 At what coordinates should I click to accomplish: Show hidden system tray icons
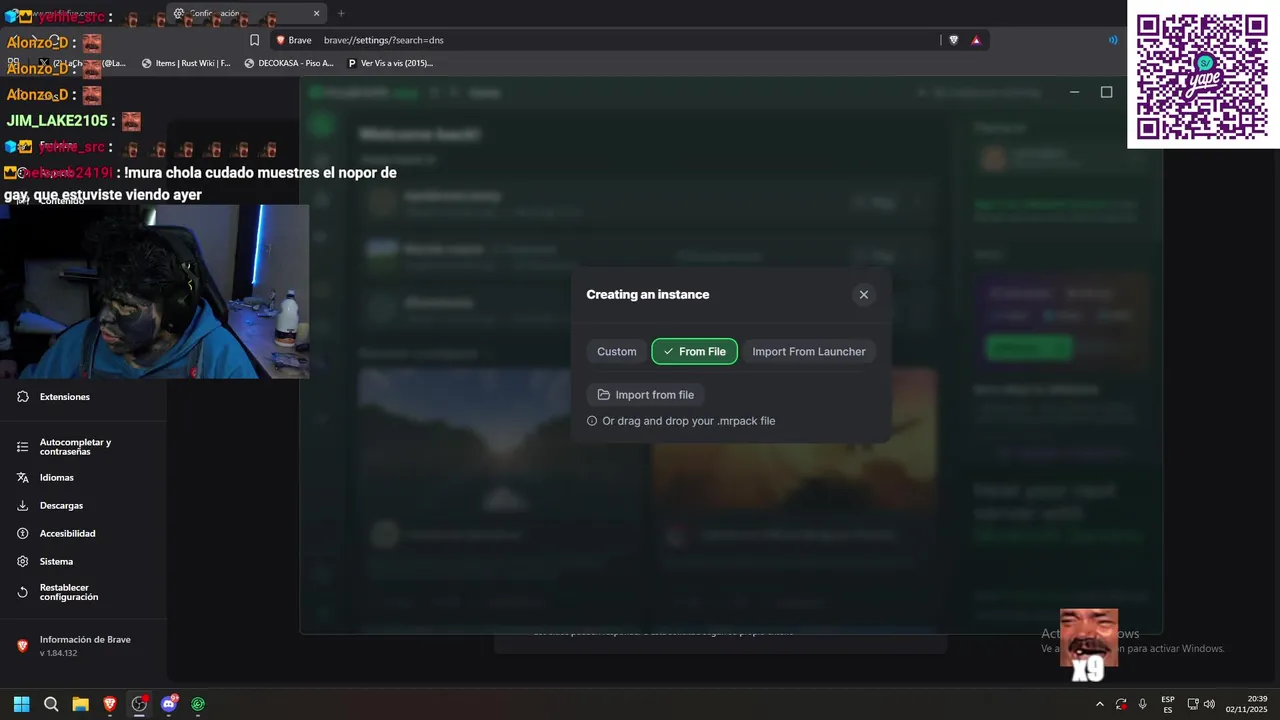[1100, 704]
